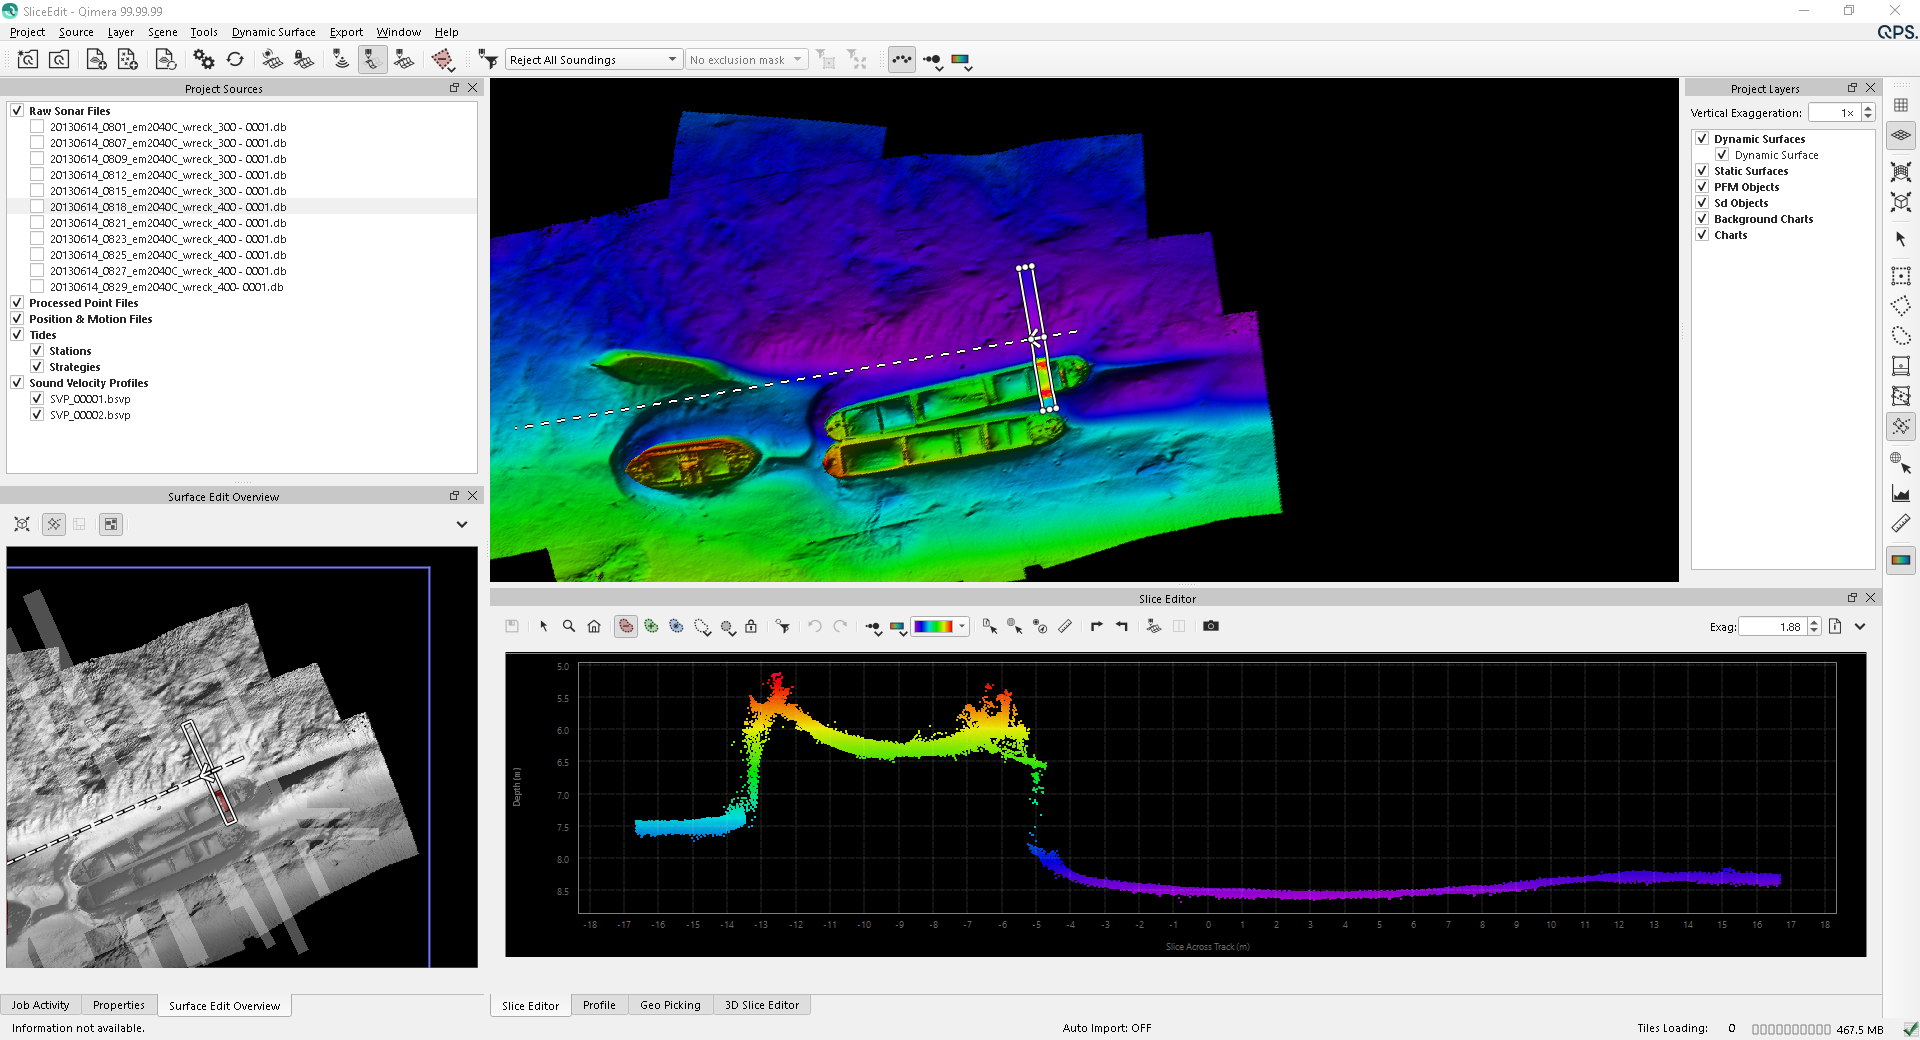The height and width of the screenshot is (1040, 1920).
Task: Click the home view icon in Slice Editor
Action: point(594,626)
